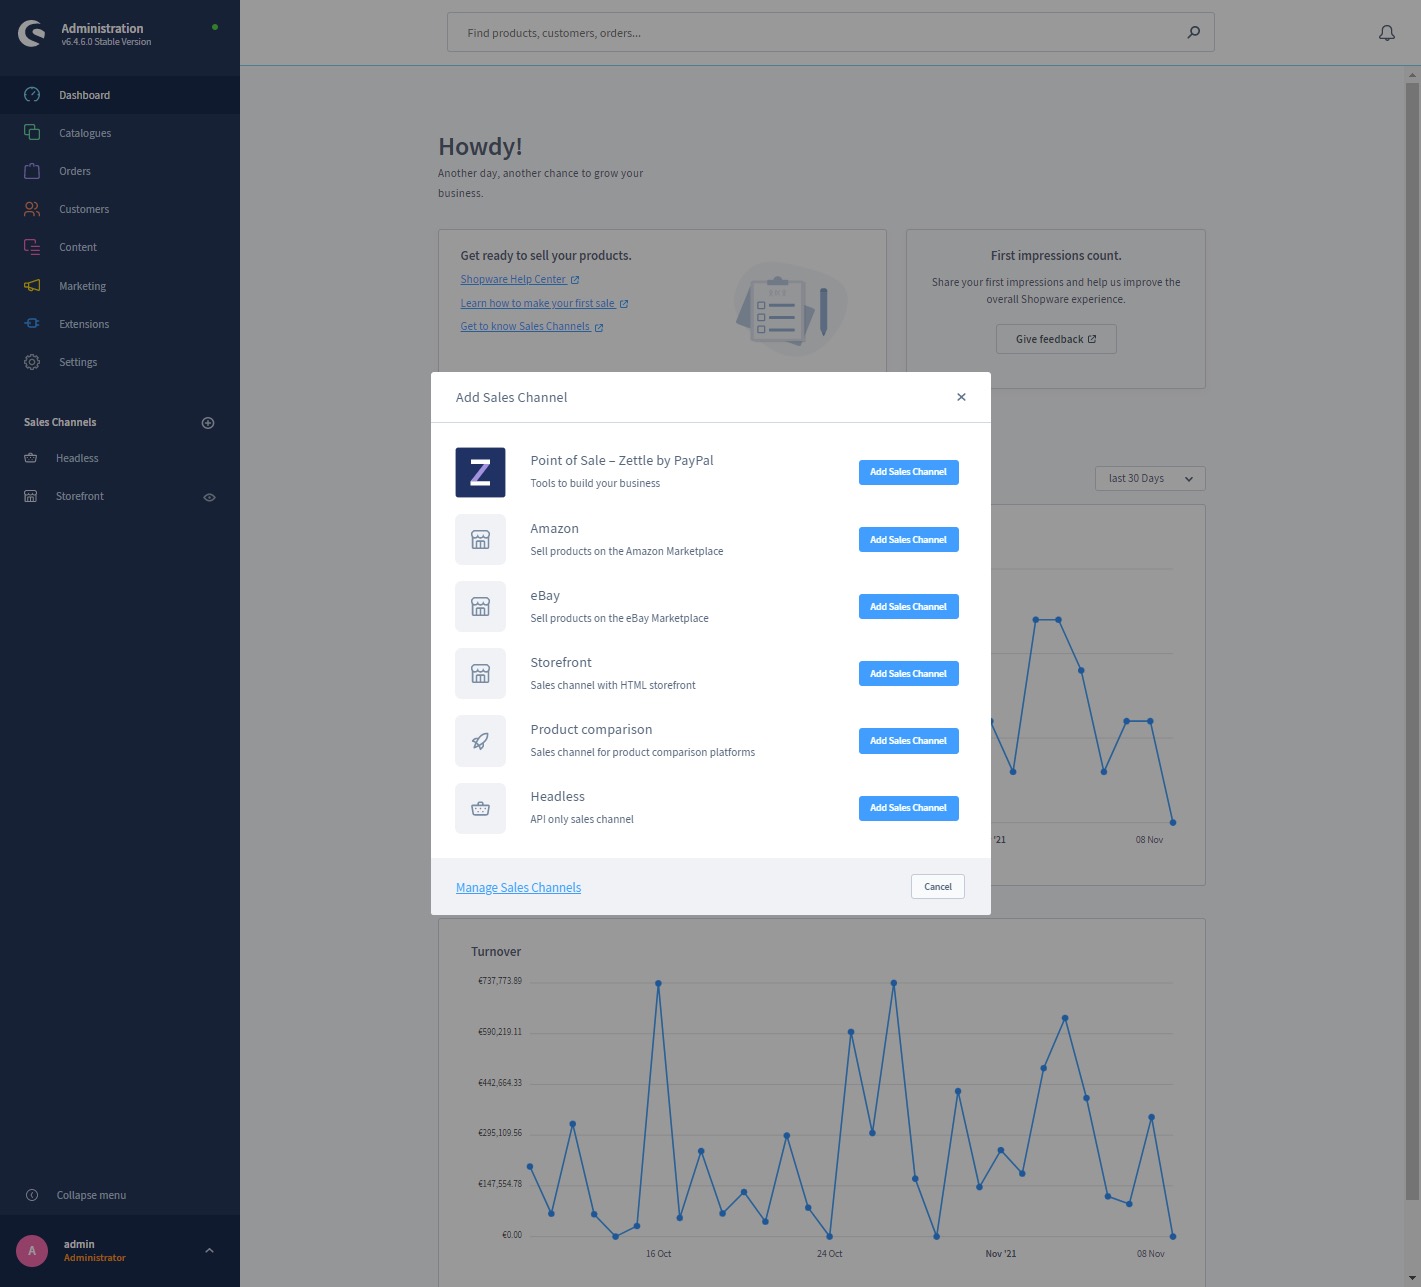Open Get to know Sales Channels link
1421x1287 pixels.
[x=532, y=327]
